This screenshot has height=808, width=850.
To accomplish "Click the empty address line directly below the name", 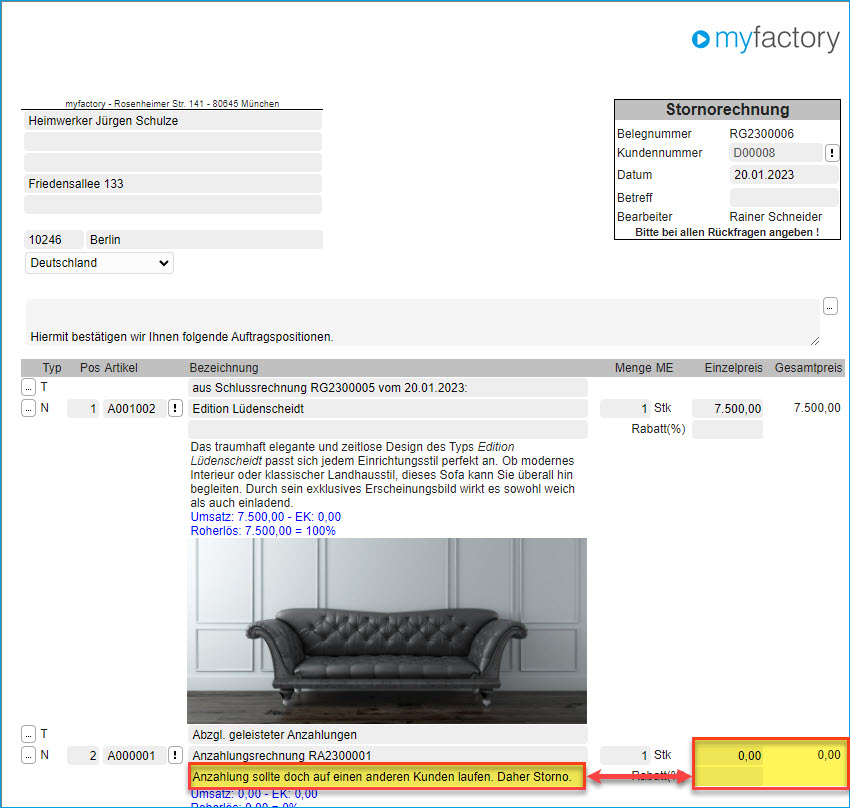I will (173, 142).
